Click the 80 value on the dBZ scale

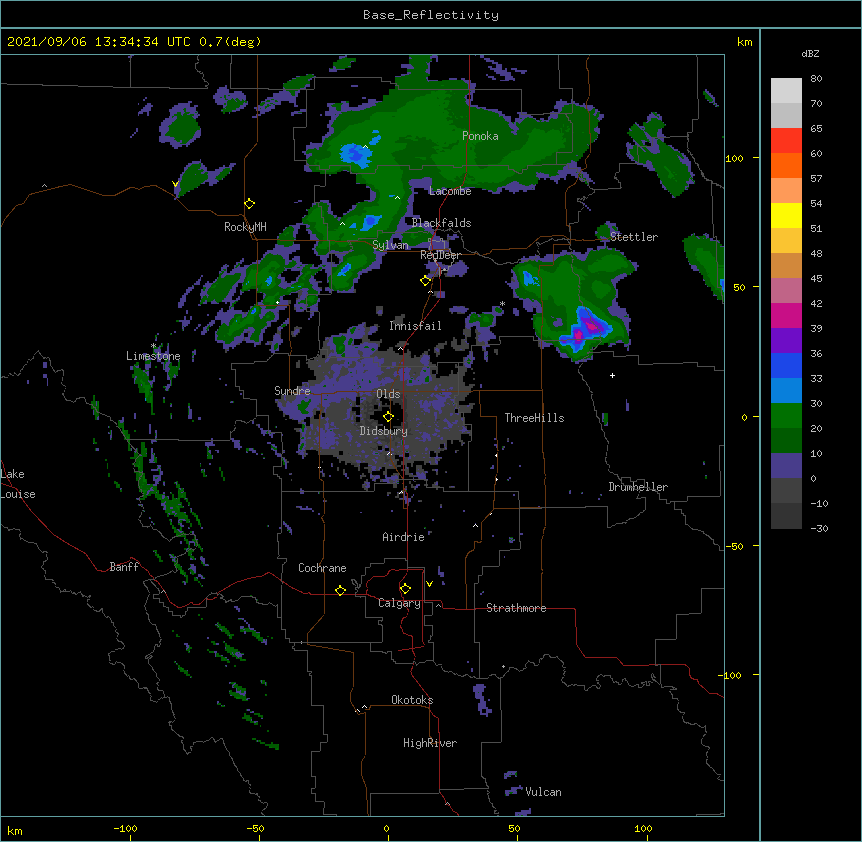[816, 79]
